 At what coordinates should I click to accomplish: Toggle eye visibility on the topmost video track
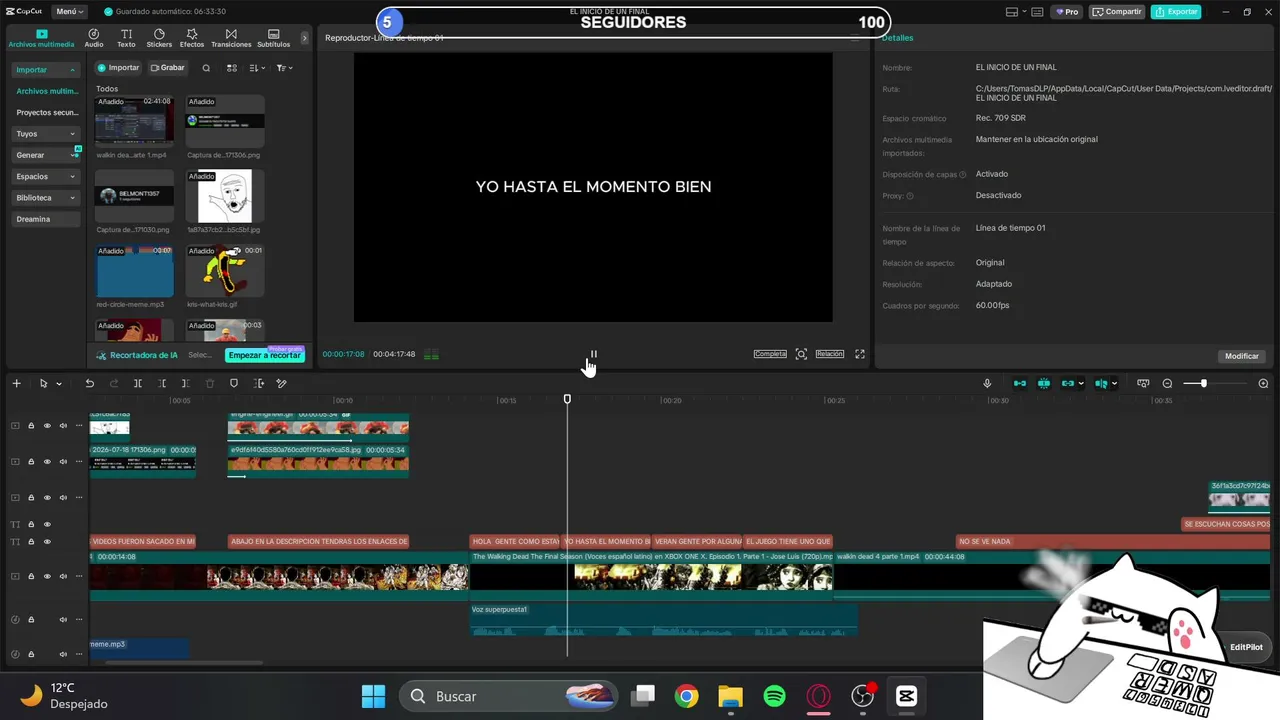[46, 426]
